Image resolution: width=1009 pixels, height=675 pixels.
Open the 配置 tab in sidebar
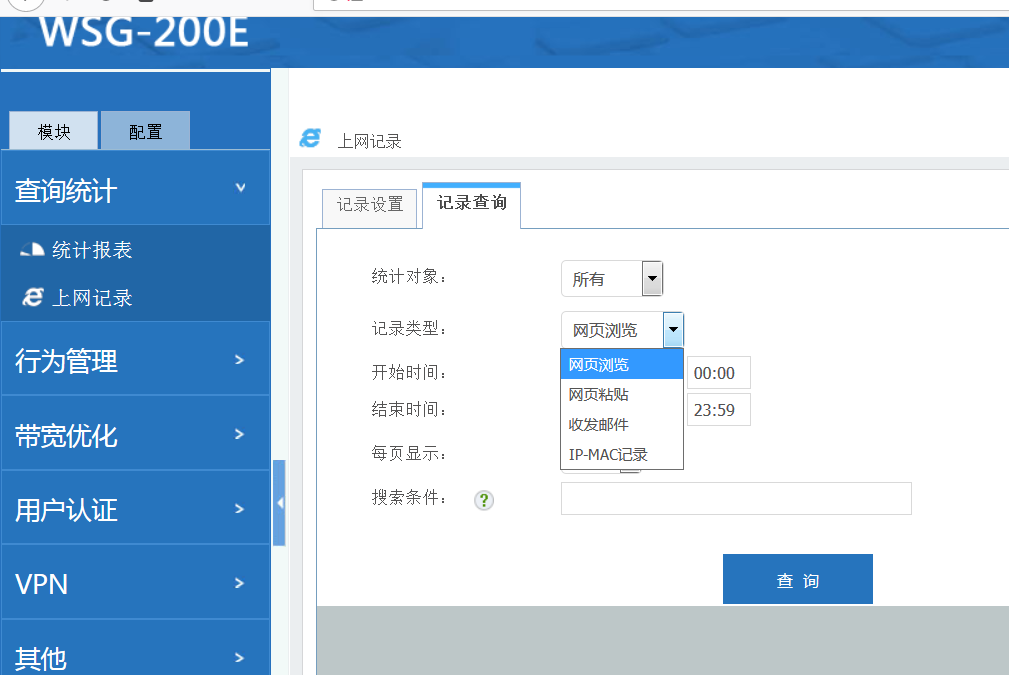tap(145, 131)
